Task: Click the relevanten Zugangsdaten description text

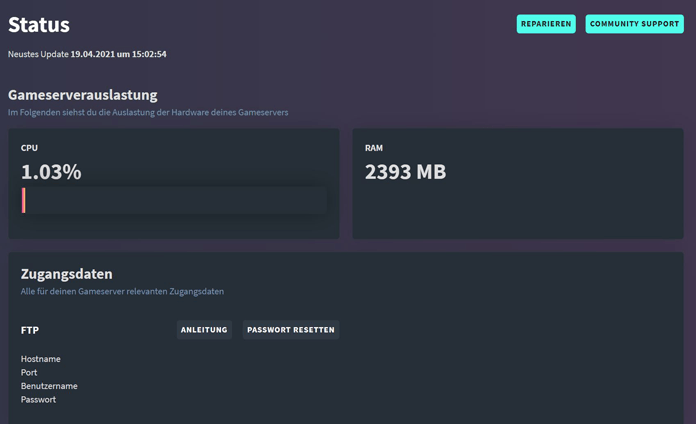Action: (x=122, y=292)
